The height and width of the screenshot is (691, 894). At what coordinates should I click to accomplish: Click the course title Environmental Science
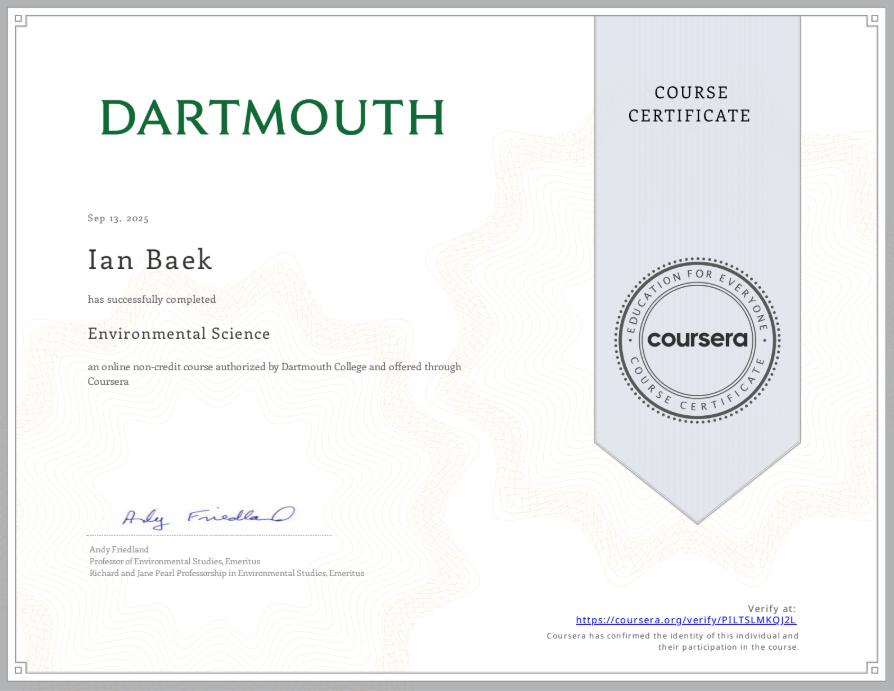(178, 334)
